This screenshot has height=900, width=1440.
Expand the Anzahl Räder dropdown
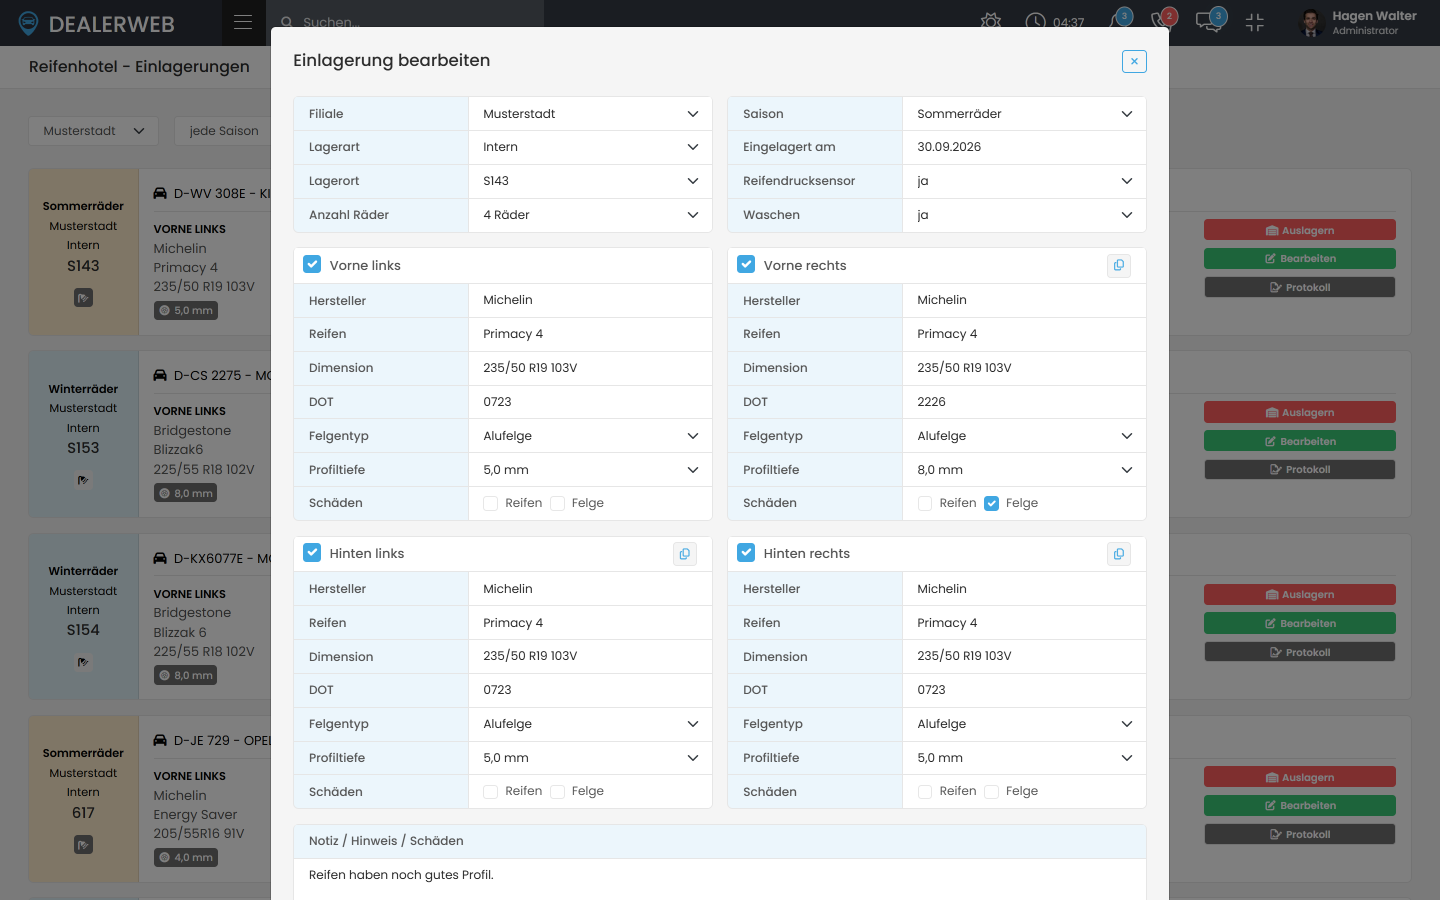590,215
